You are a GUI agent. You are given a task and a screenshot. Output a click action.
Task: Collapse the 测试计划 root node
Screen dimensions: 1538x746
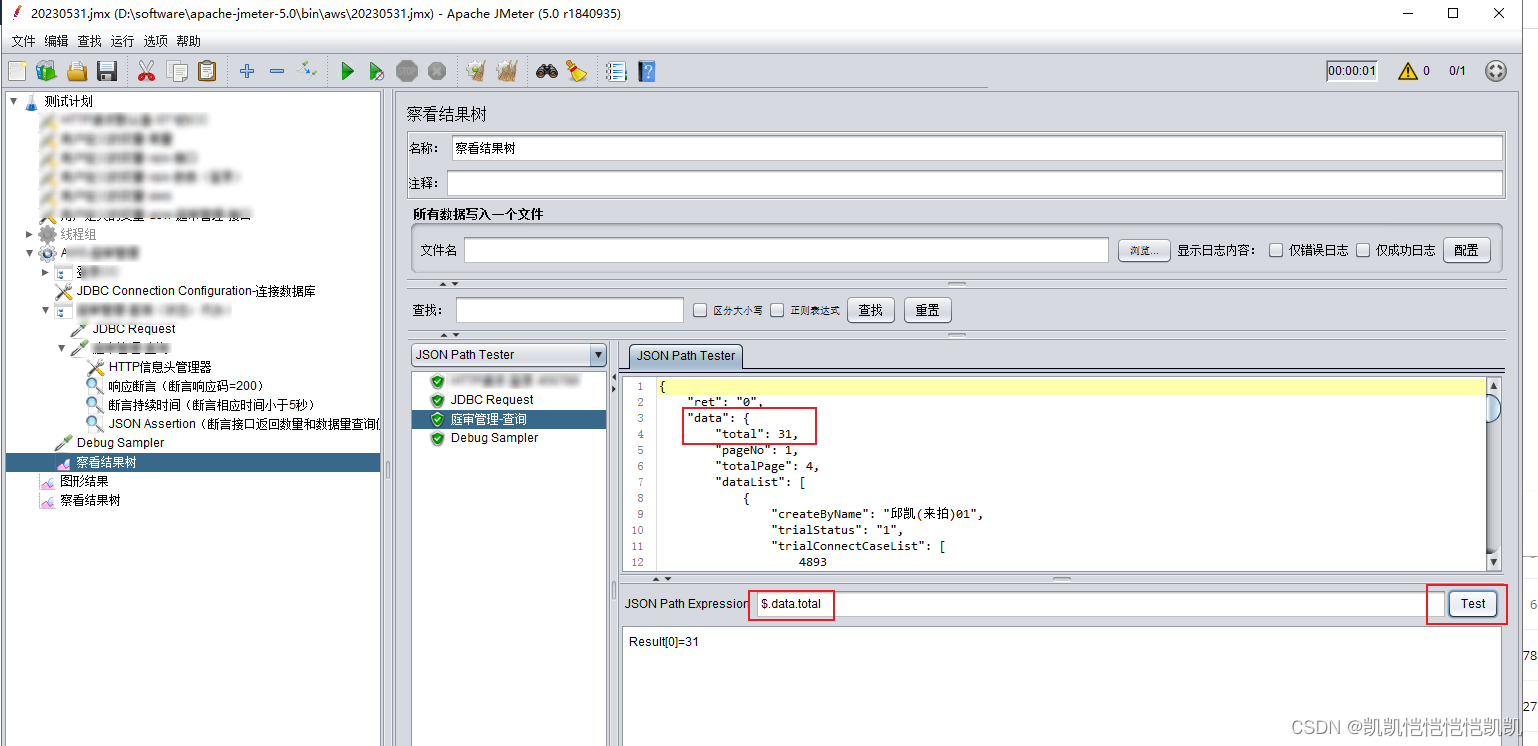click(14, 101)
